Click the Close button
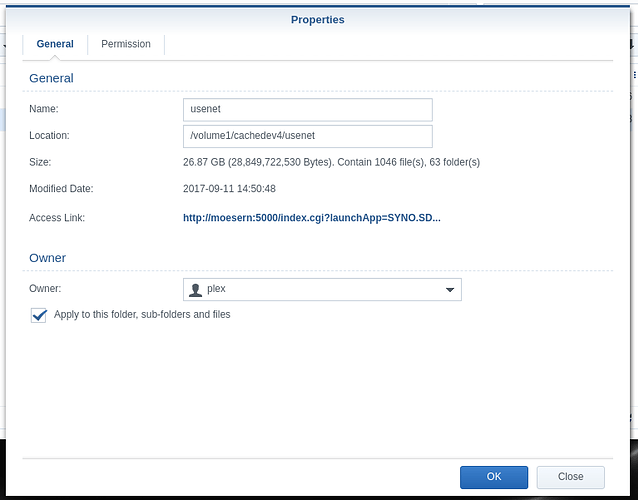Viewport: 638px width, 500px height. [x=570, y=477]
